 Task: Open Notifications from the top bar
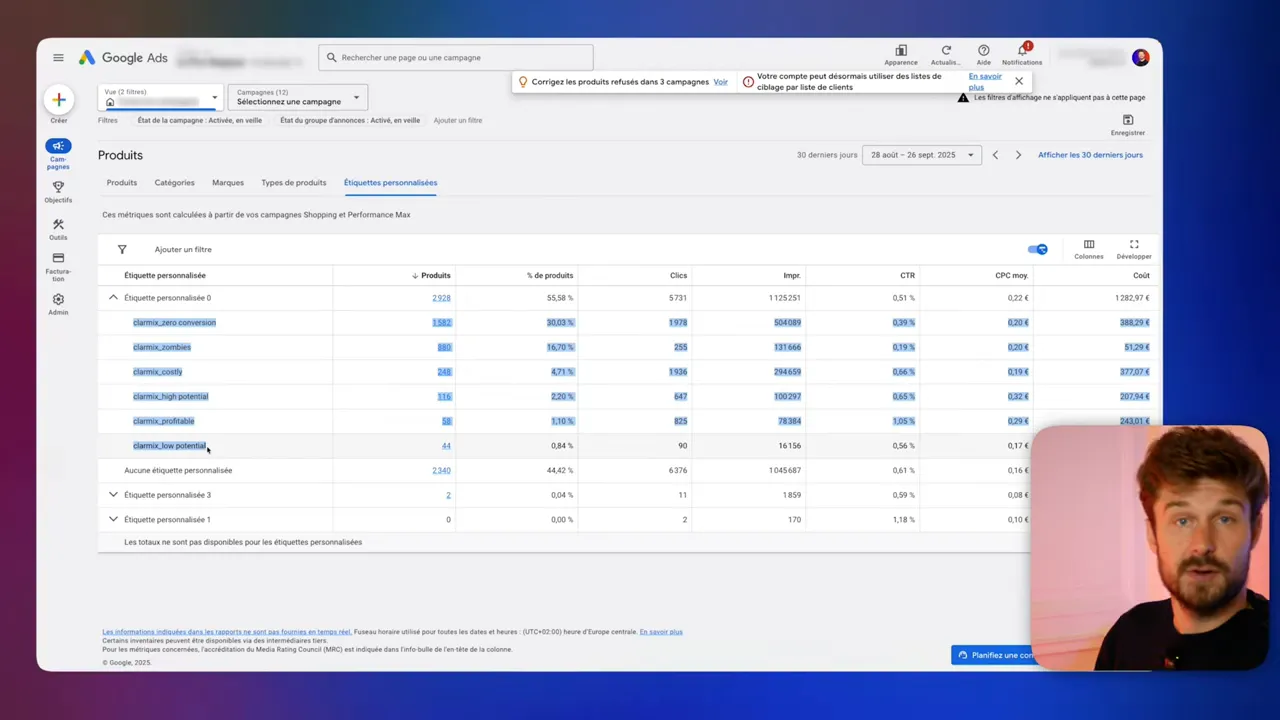[x=1022, y=50]
